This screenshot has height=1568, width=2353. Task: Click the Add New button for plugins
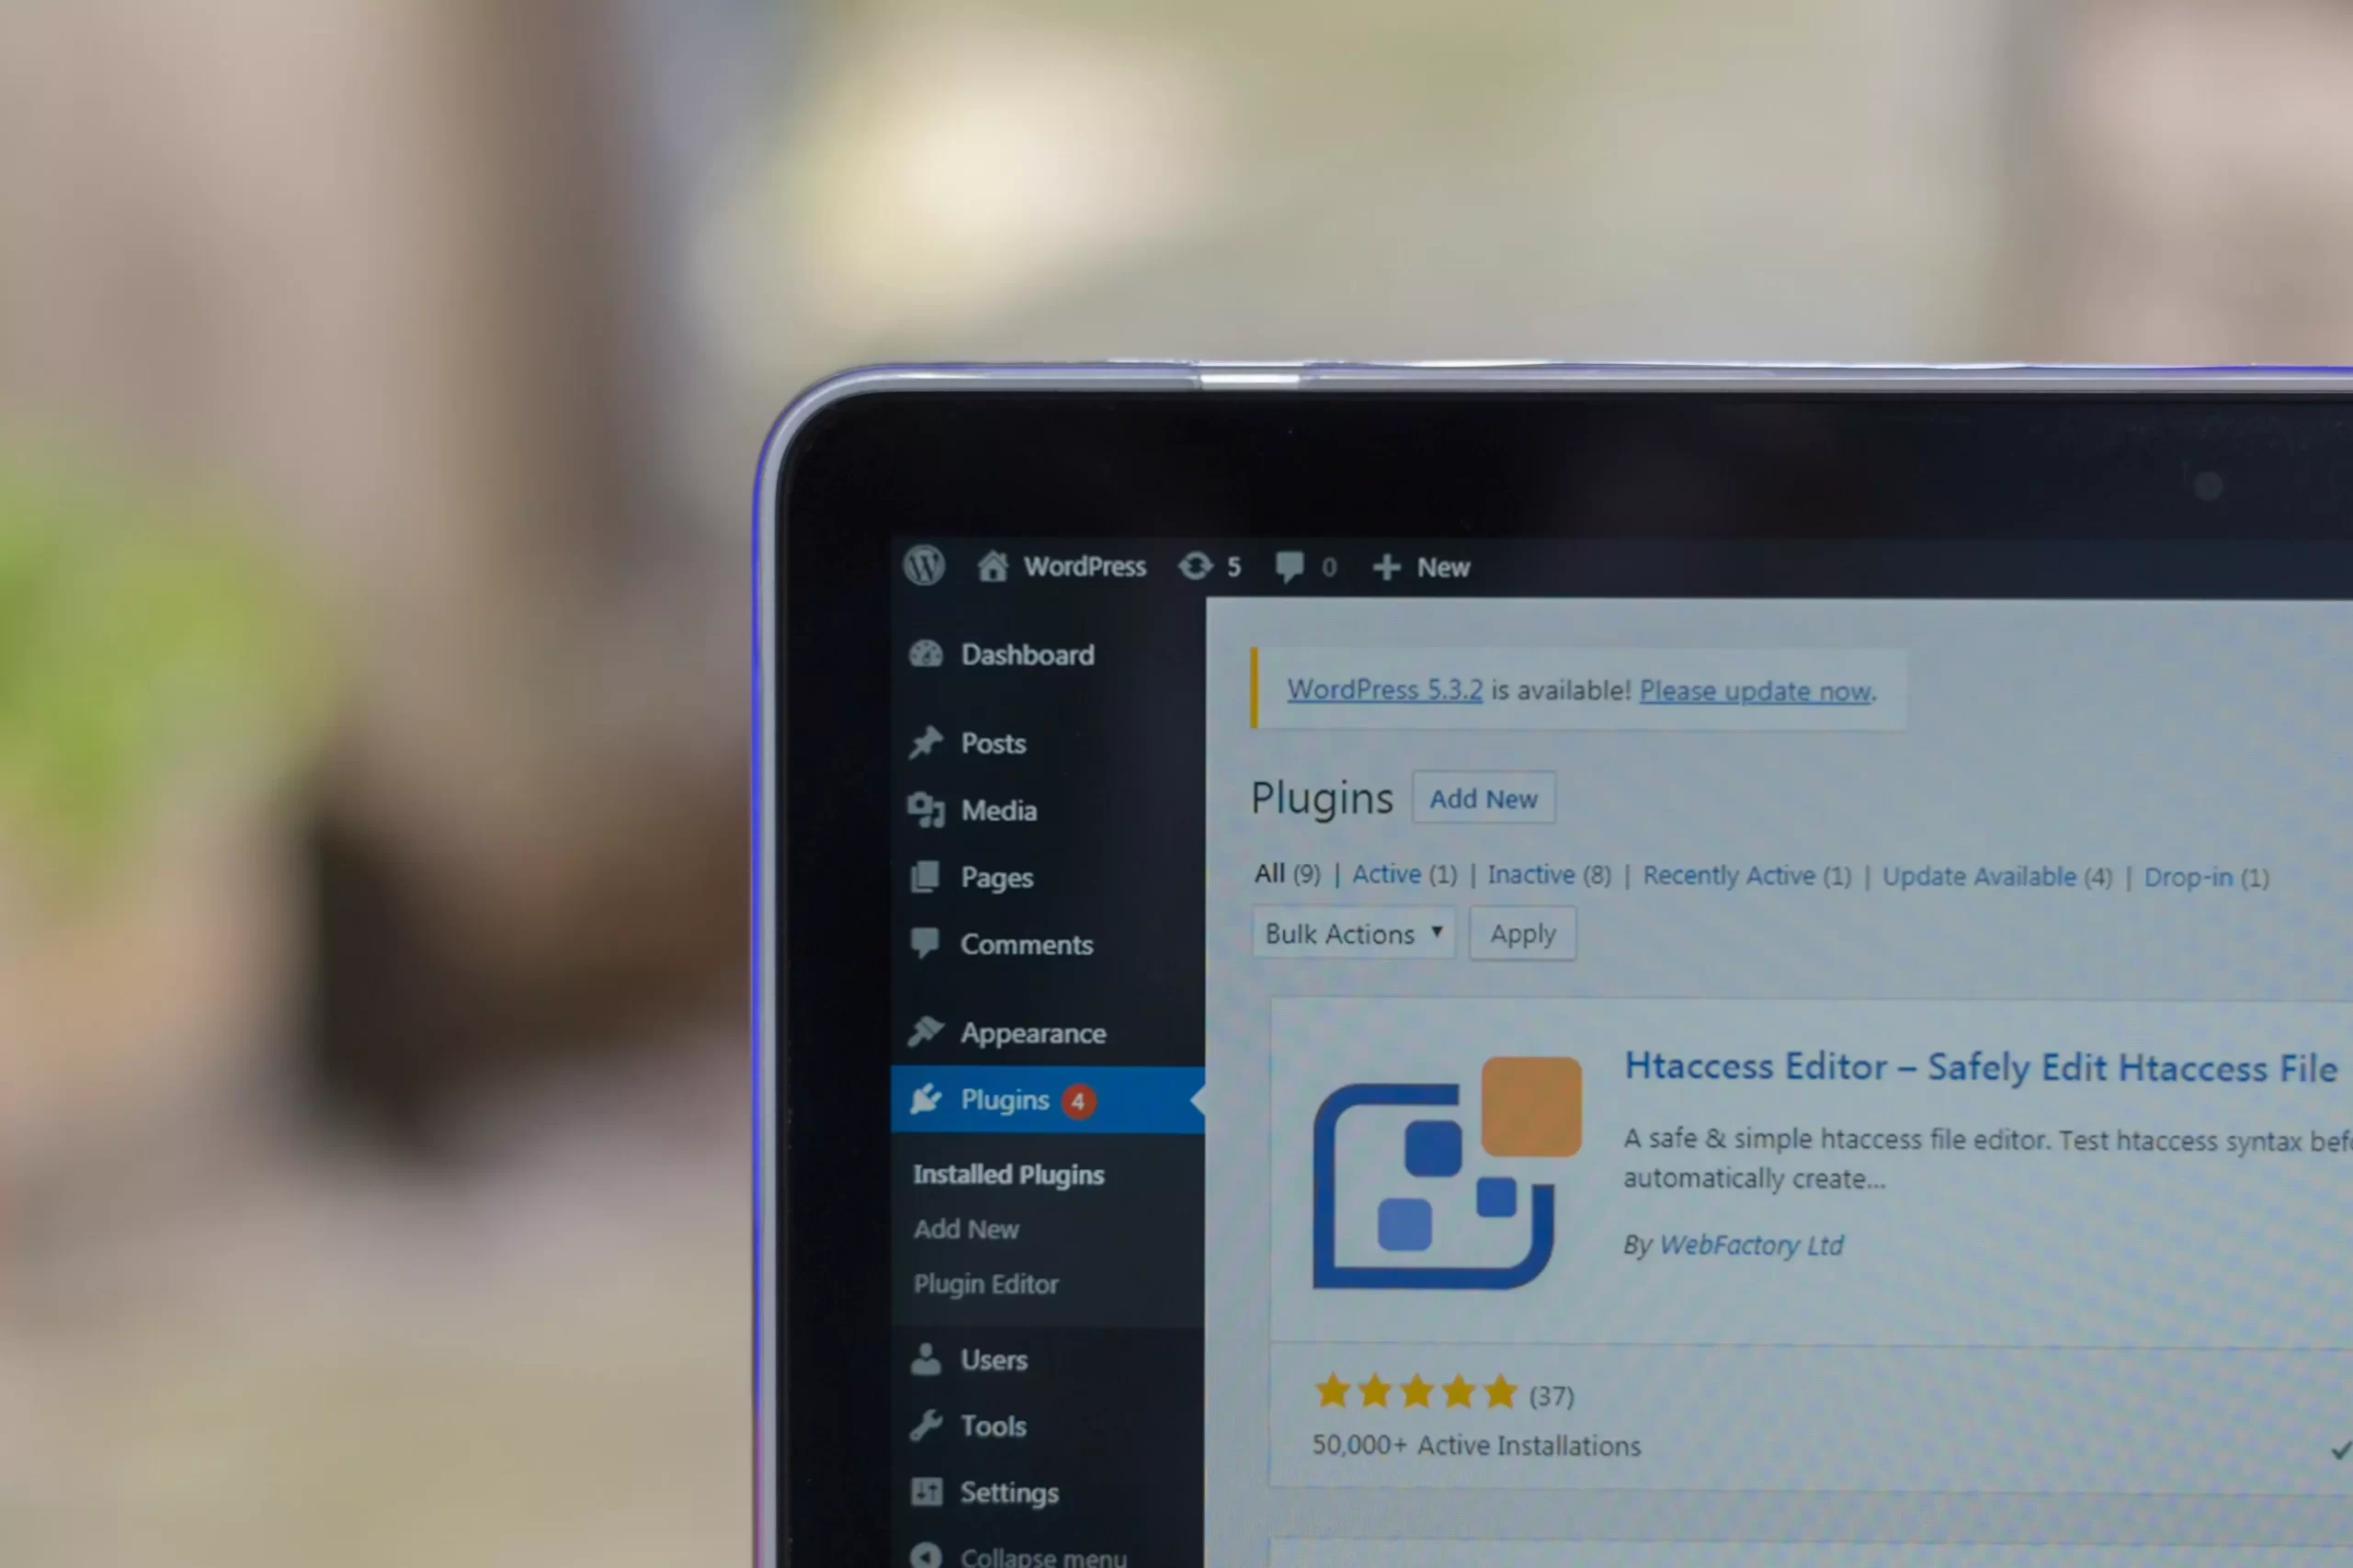pos(1482,800)
